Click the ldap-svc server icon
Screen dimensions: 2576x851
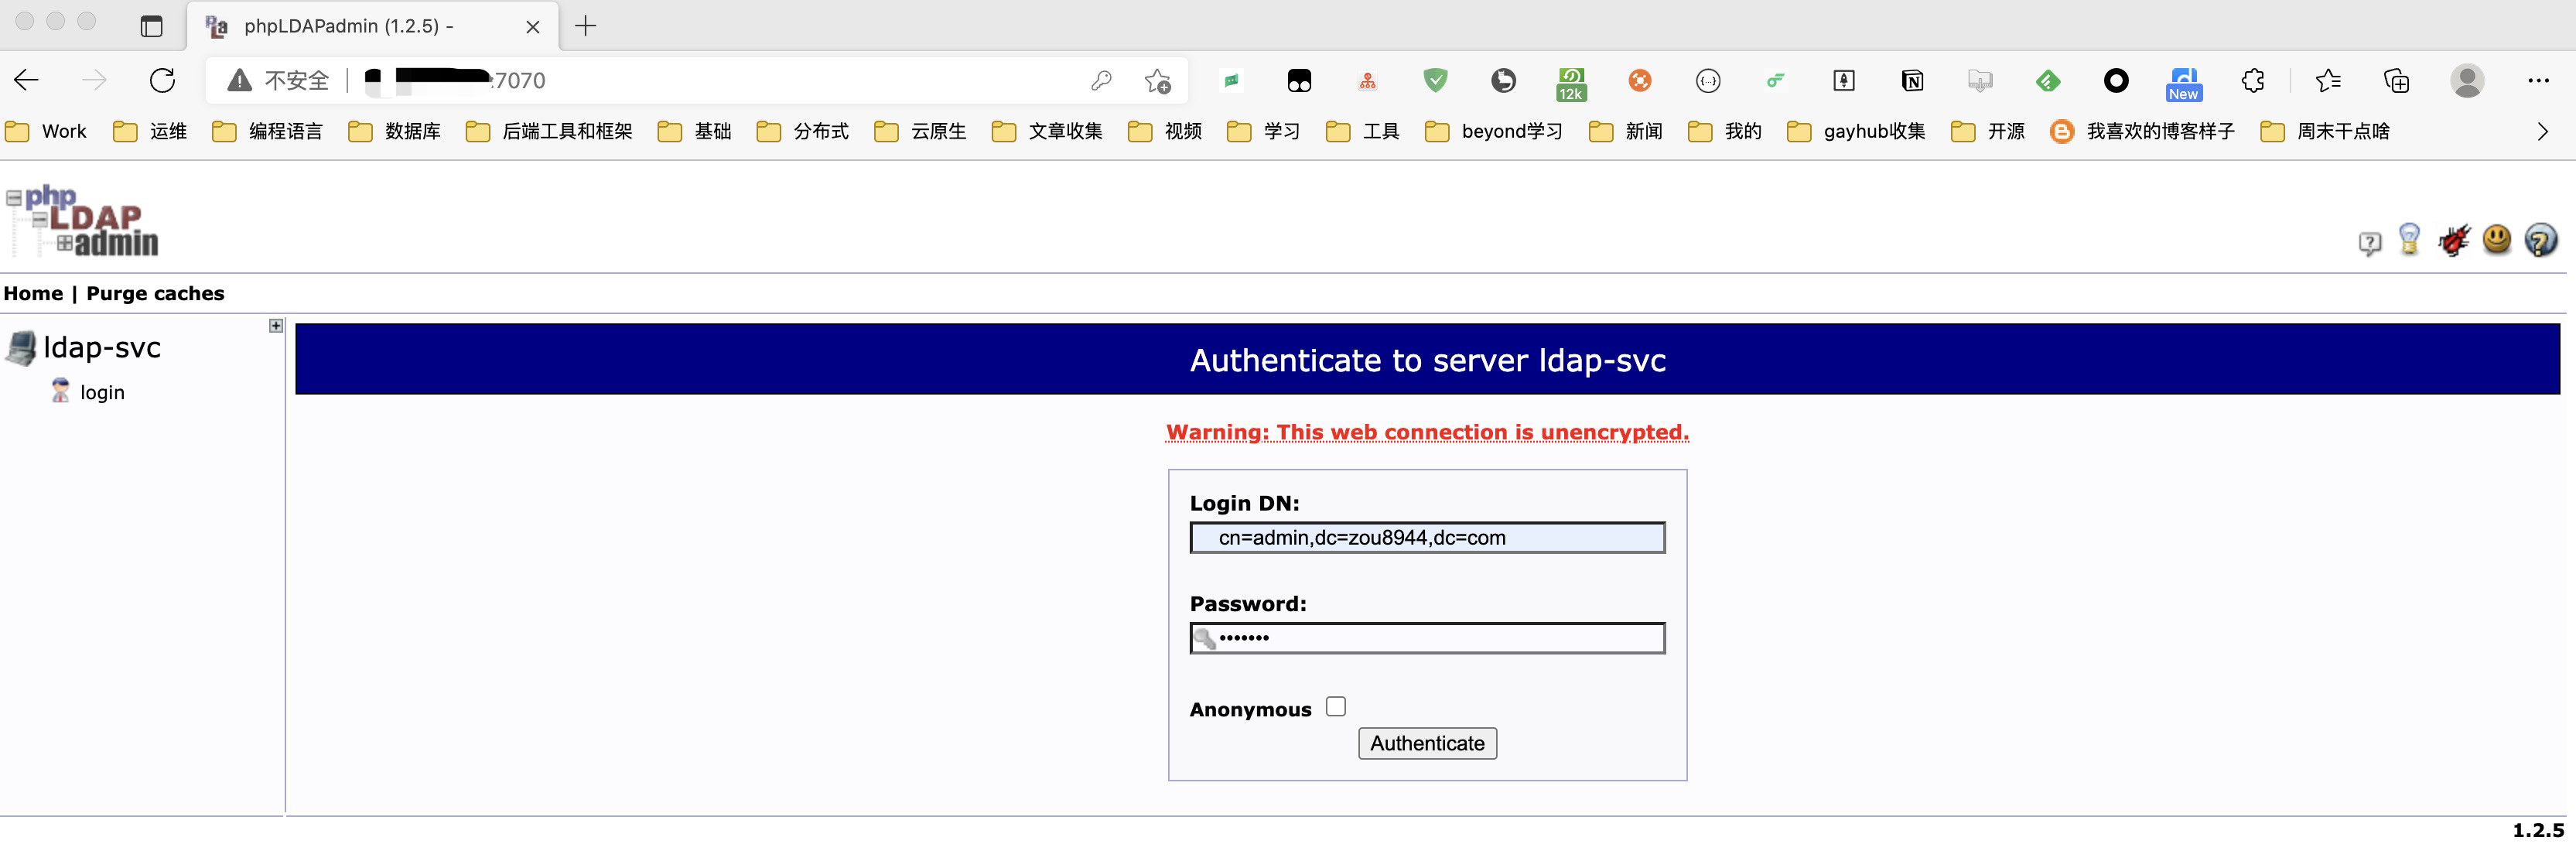click(x=21, y=348)
